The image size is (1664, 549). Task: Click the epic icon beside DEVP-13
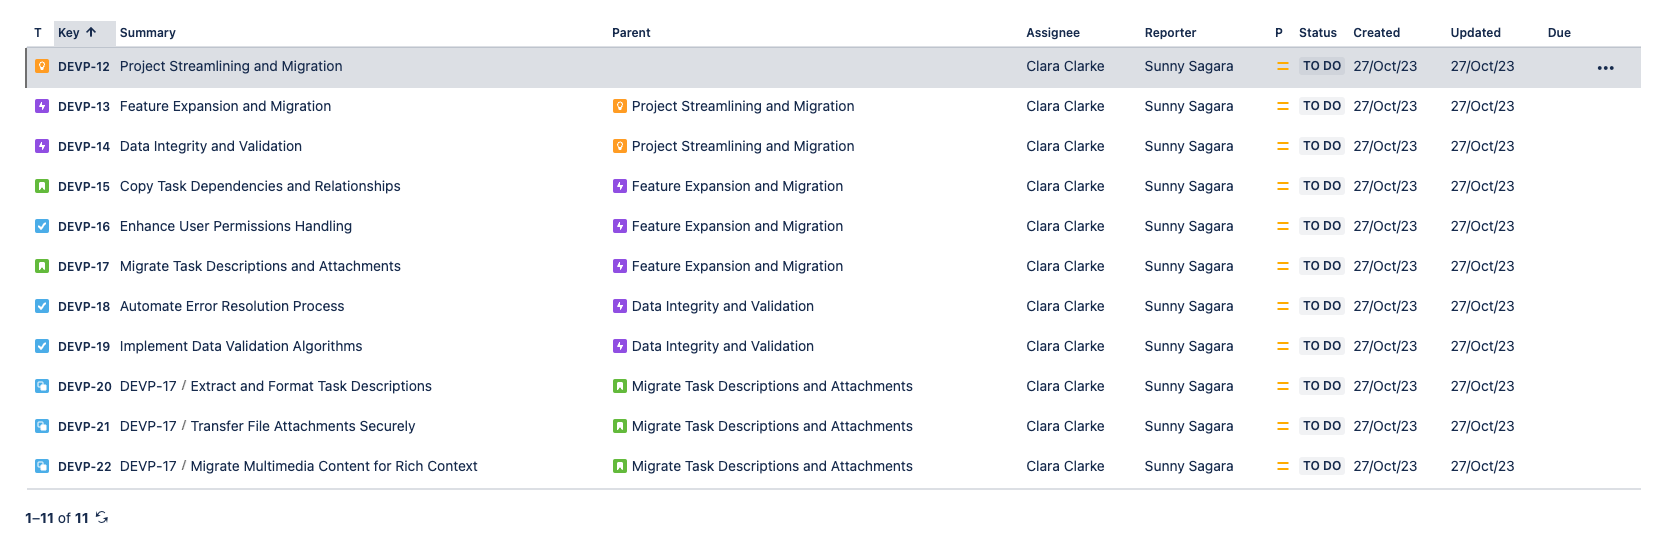[42, 106]
